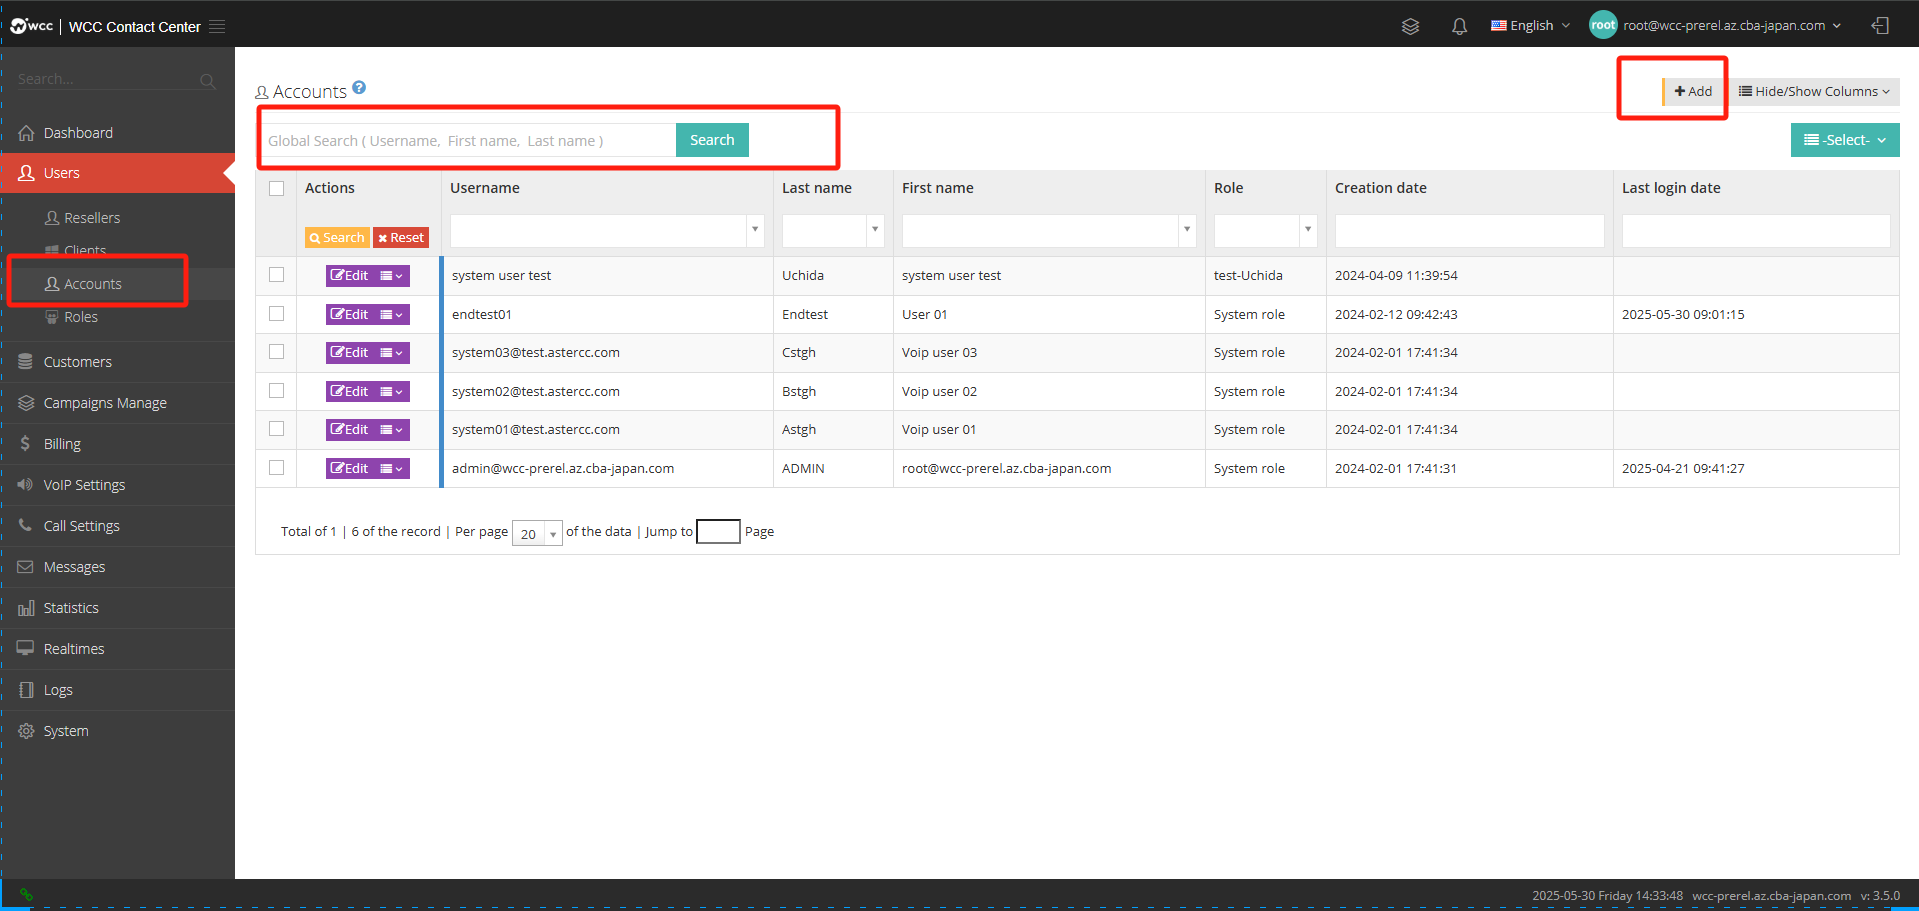The image size is (1919, 911).
Task: Click the root user avatar
Action: coord(1603,25)
